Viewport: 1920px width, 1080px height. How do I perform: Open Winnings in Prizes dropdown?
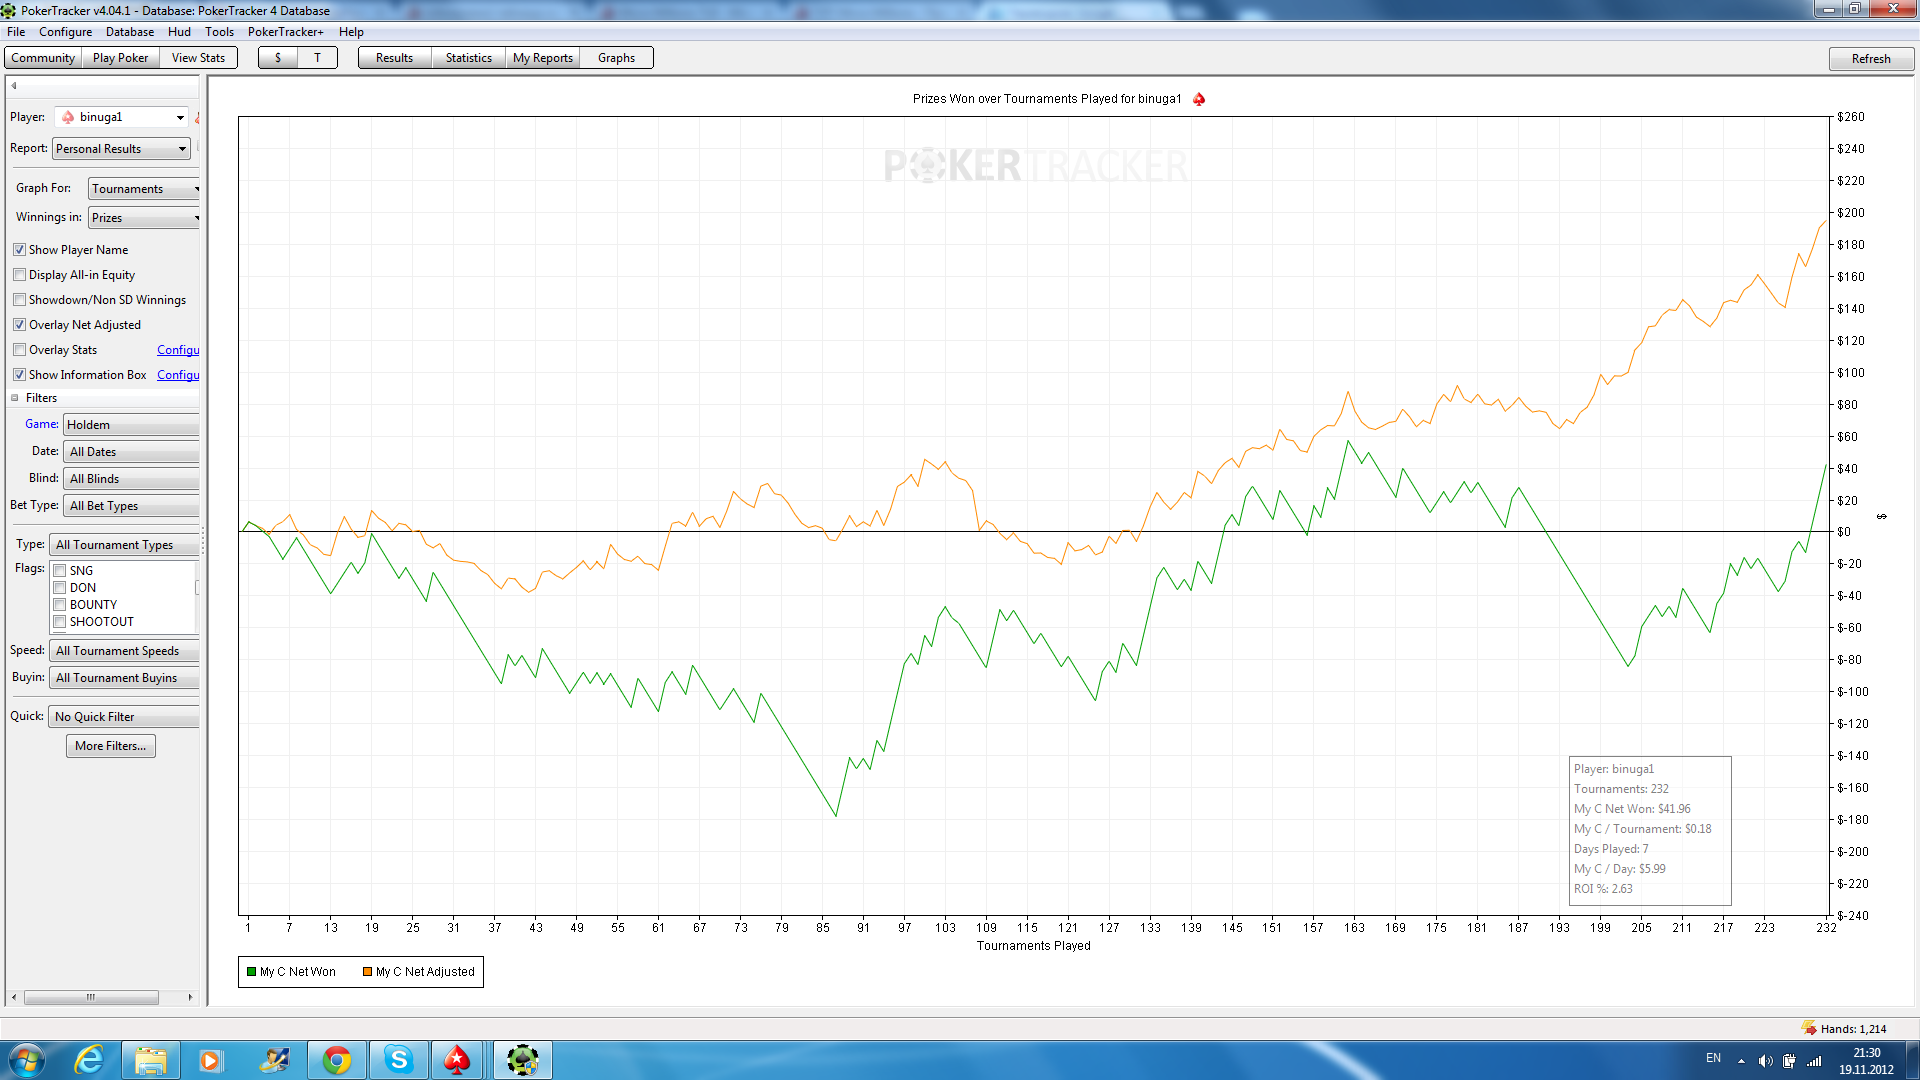[144, 218]
